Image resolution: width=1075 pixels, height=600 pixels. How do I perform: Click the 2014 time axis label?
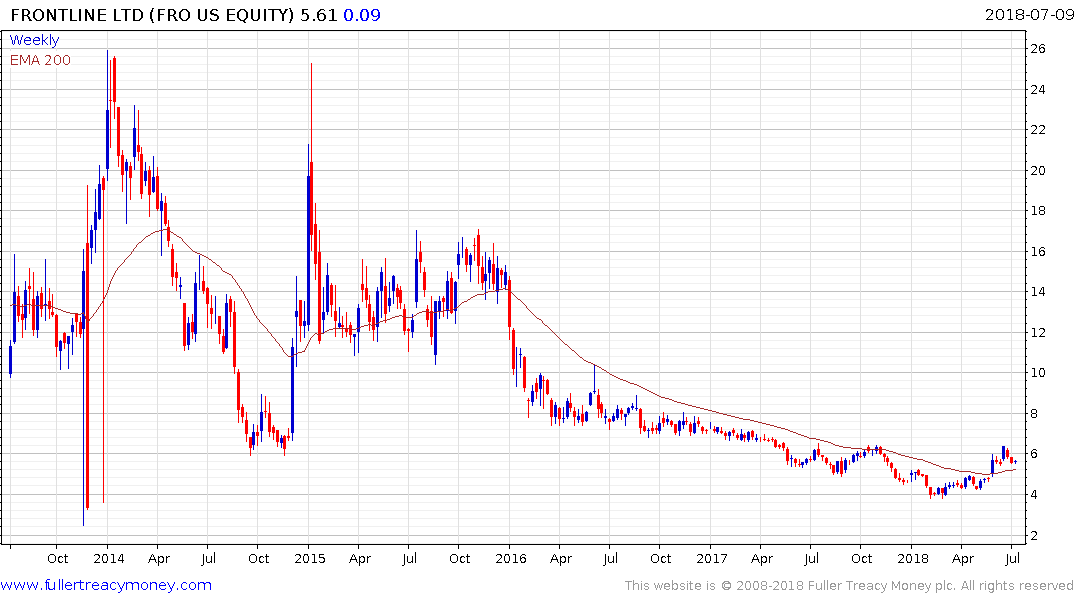(x=108, y=558)
